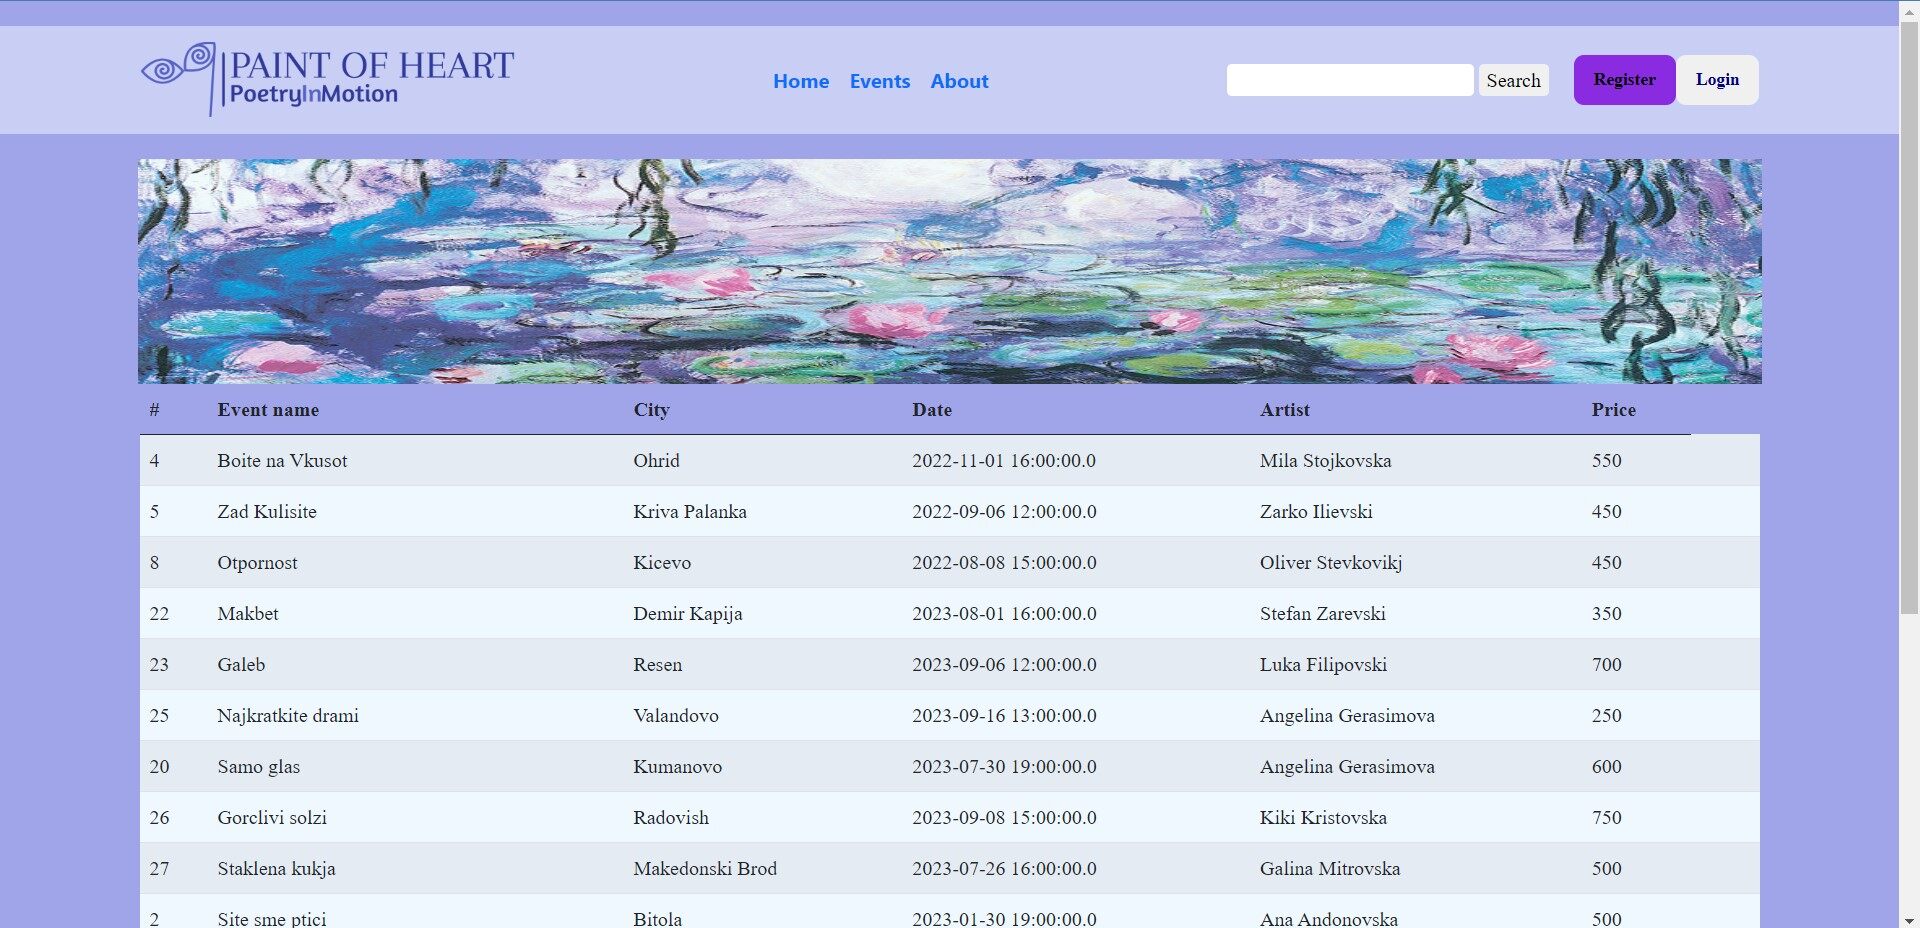This screenshot has height=928, width=1920.
Task: Click the purple Register button
Action: tap(1623, 80)
